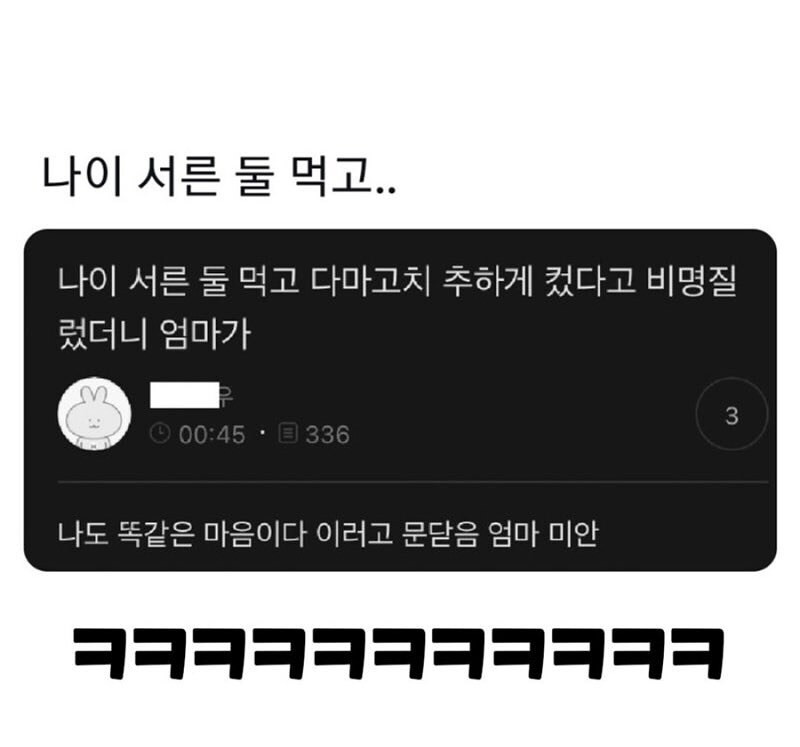Screen dimensions: 800x747
Task: Open the post title starting 나이 서른 둘 먹고 다마고치
Action: pos(397,308)
